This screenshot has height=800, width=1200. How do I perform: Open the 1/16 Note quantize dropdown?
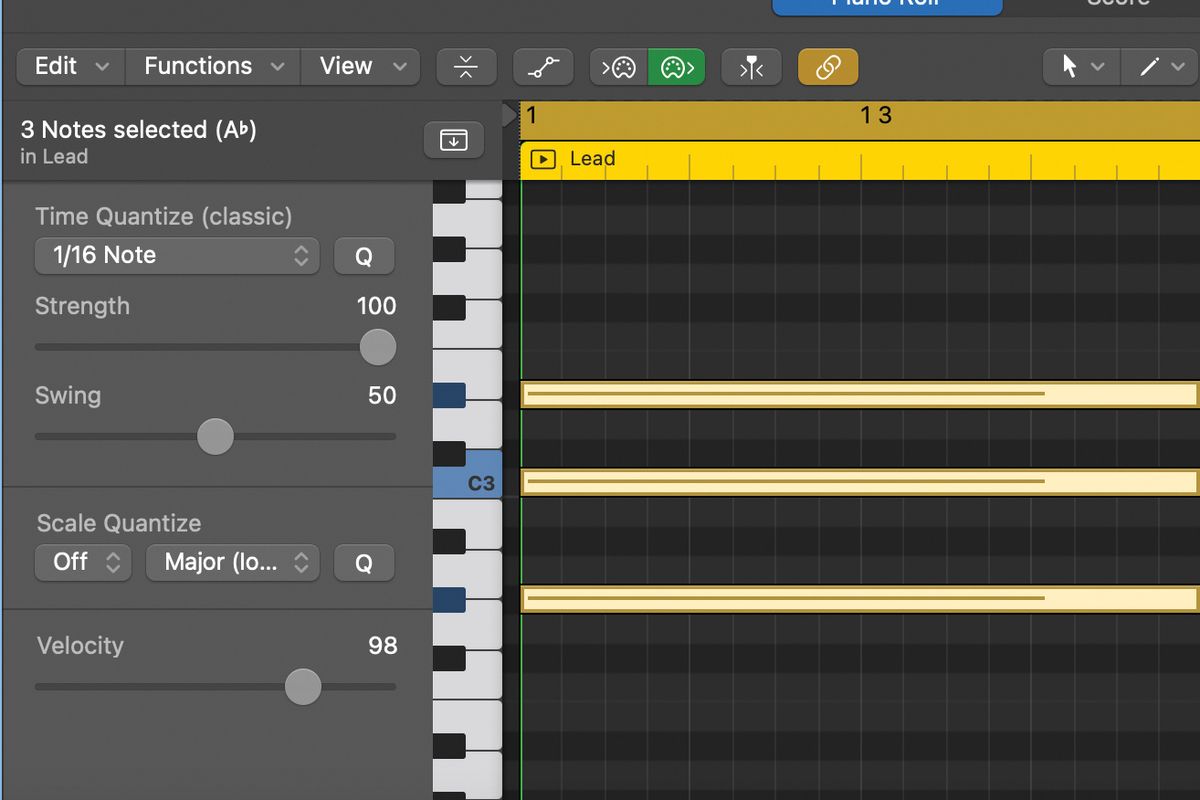[x=176, y=255]
